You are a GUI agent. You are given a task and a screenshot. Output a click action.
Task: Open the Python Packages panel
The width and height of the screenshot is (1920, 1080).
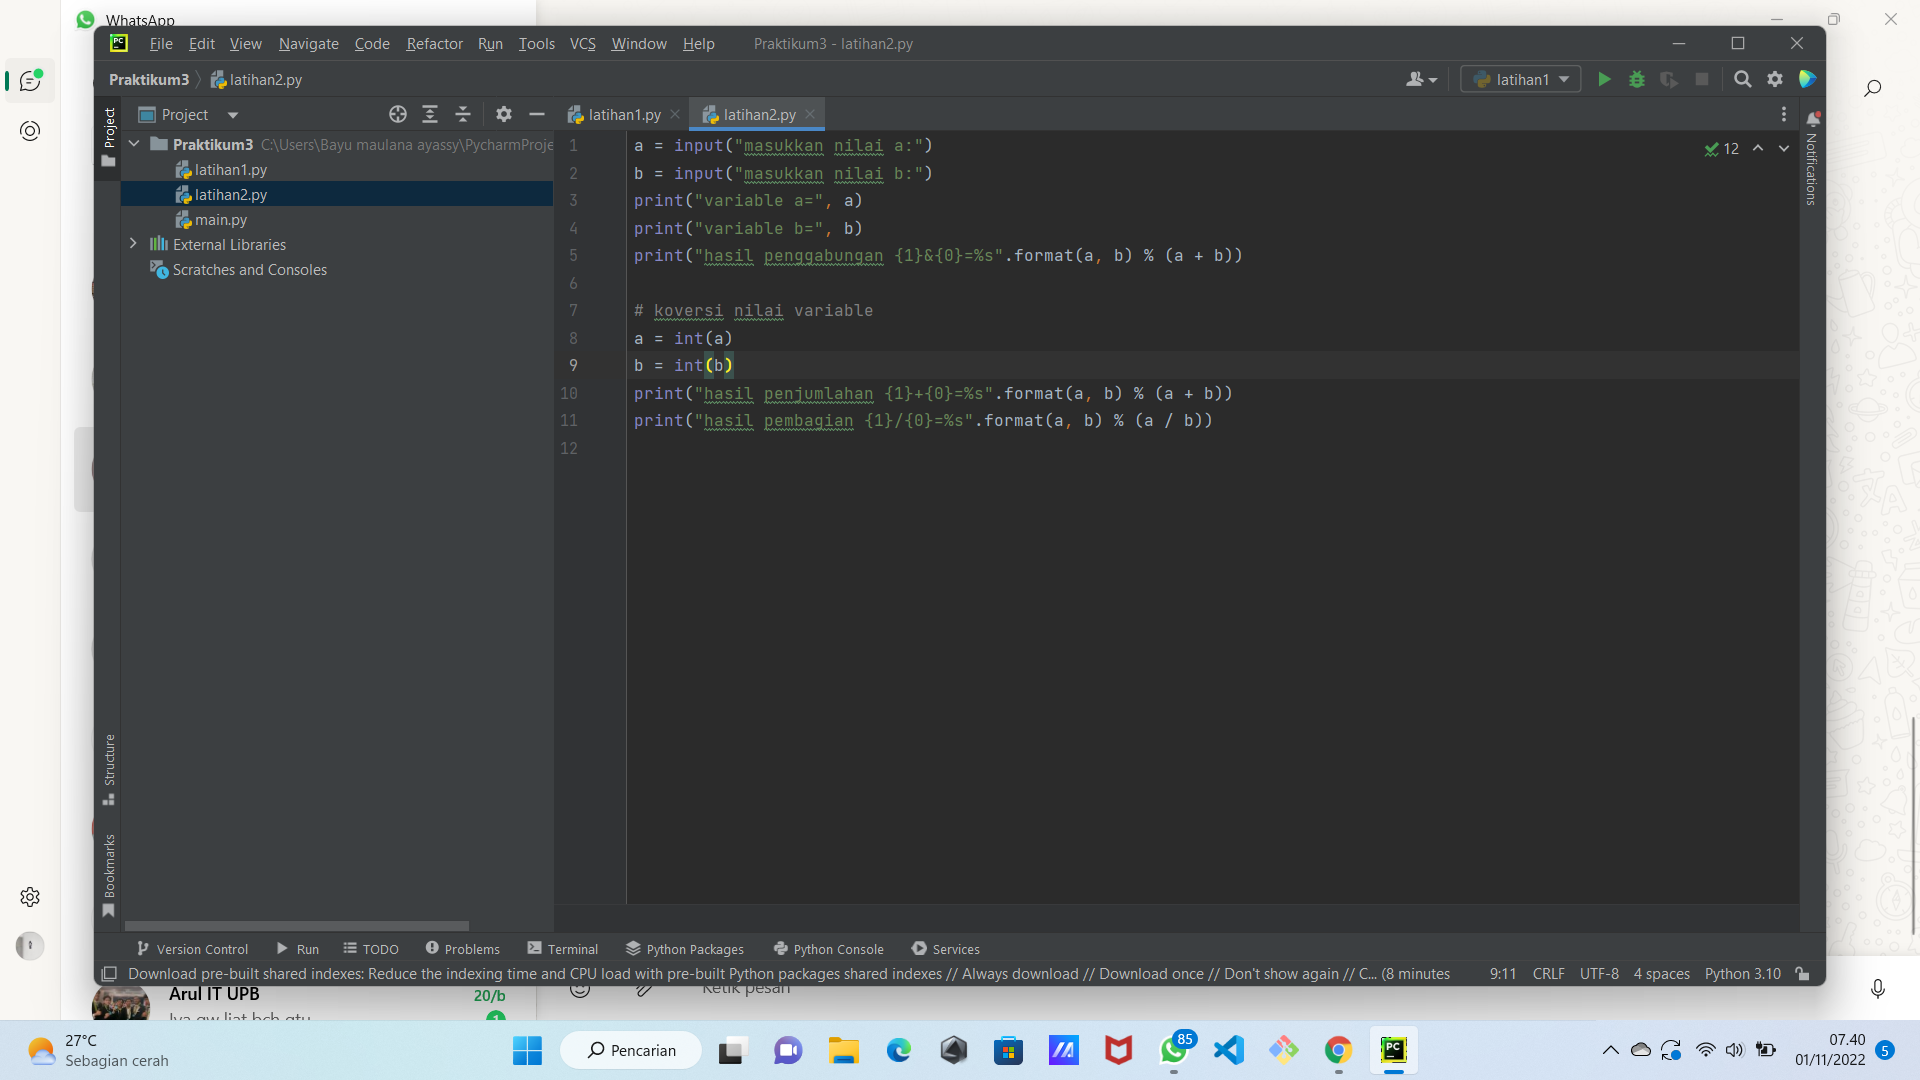pos(684,948)
